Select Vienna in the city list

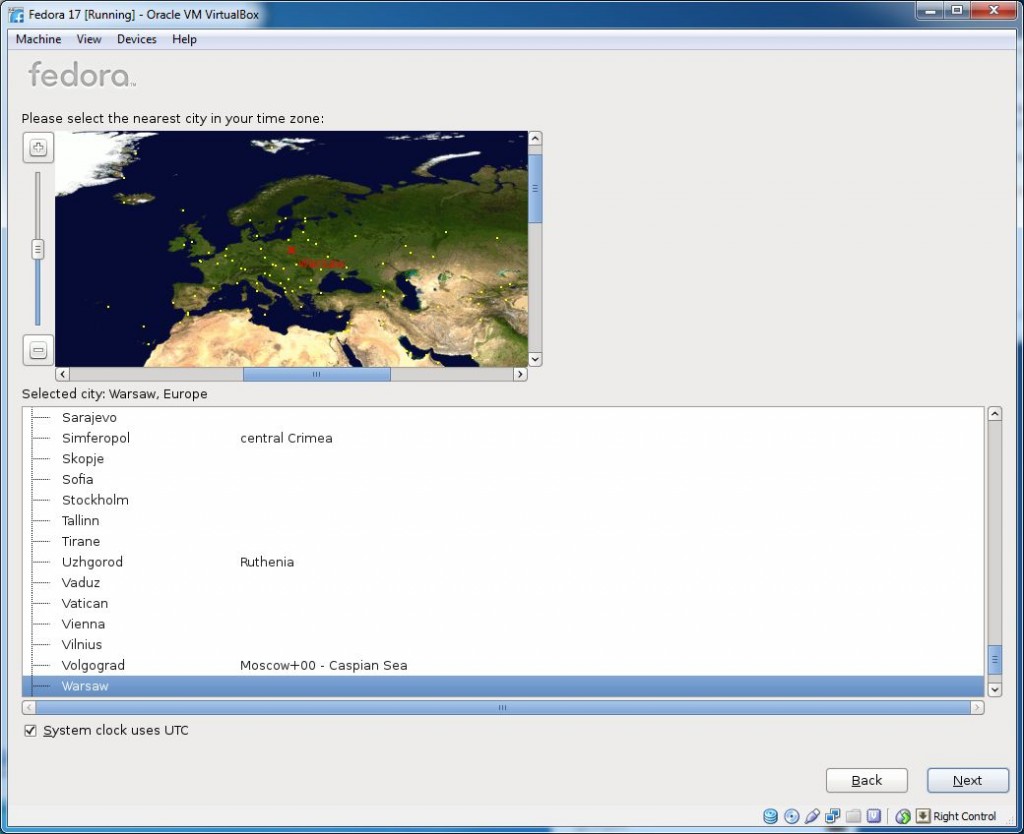click(503, 624)
